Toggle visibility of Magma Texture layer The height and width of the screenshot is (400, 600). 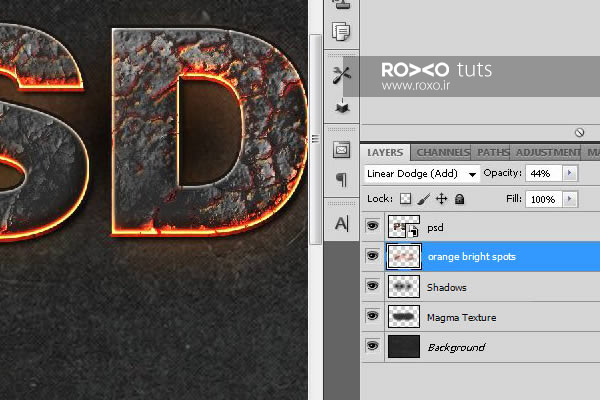372,315
